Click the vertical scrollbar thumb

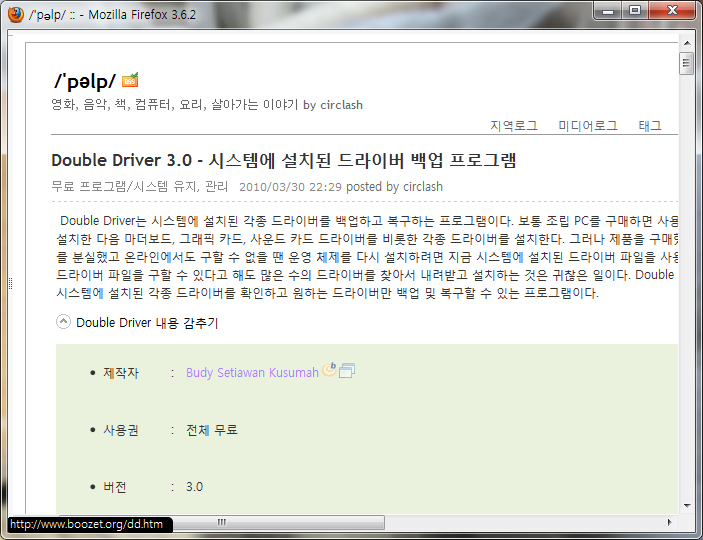tap(686, 63)
